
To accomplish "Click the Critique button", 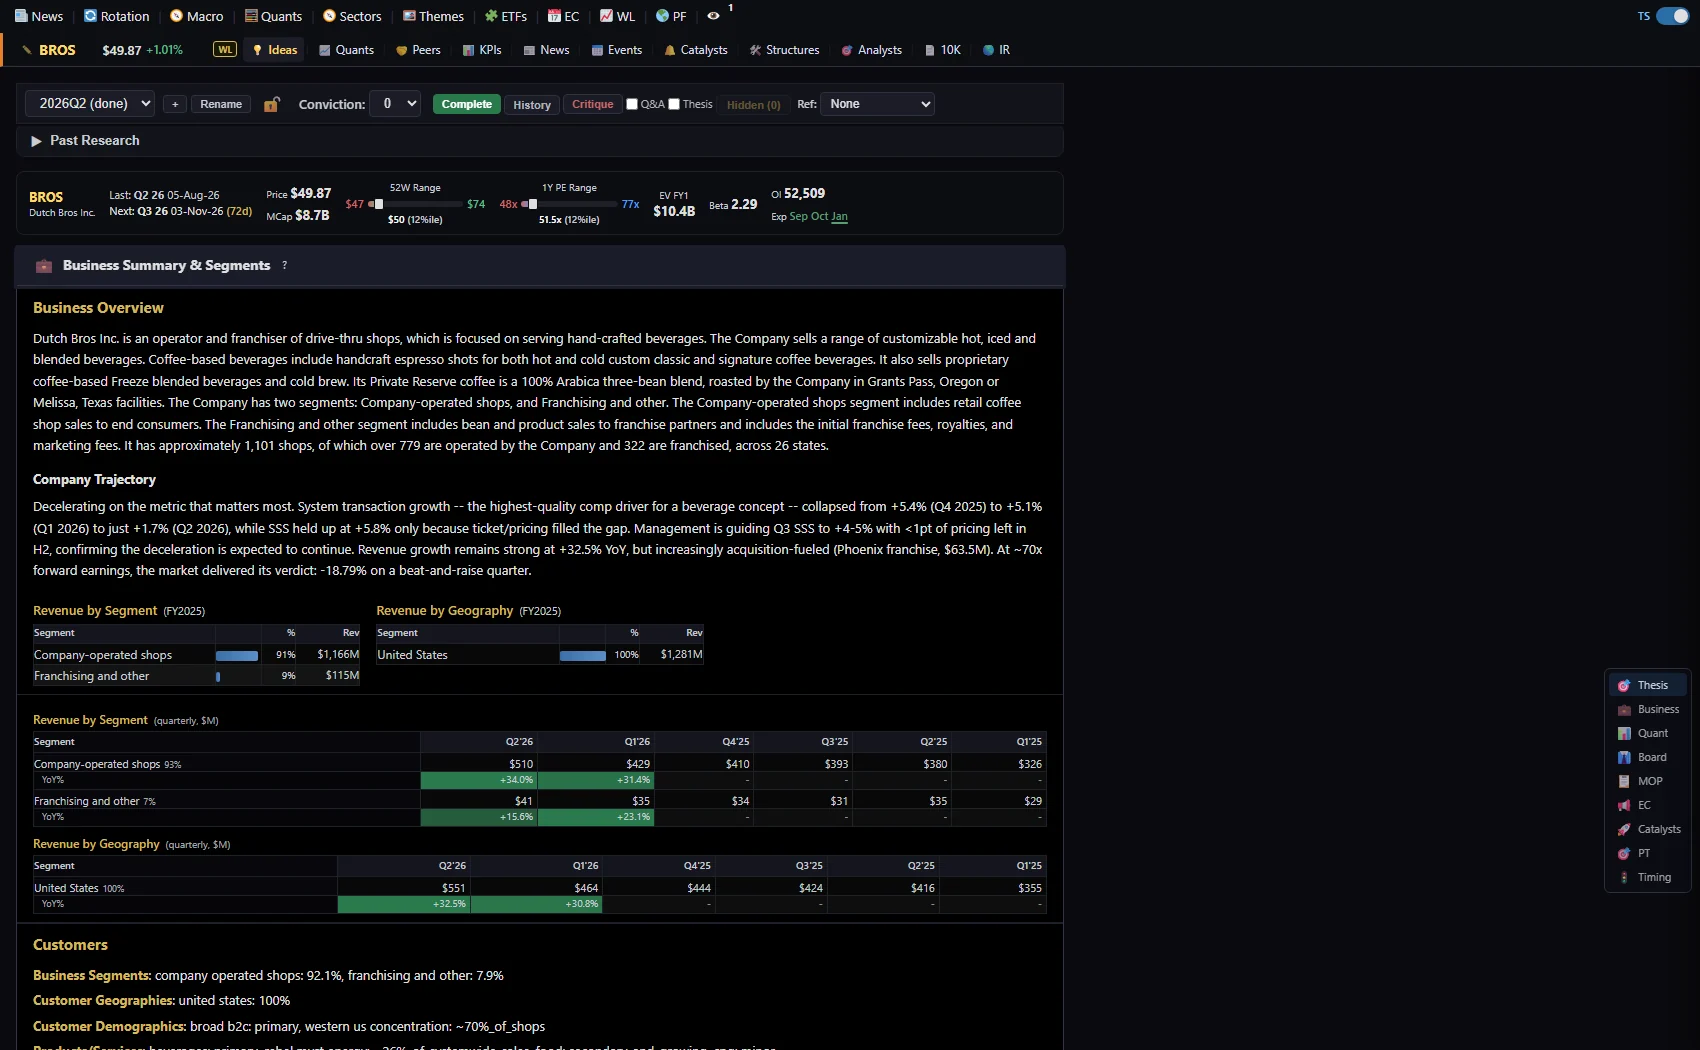I will click(x=593, y=104).
